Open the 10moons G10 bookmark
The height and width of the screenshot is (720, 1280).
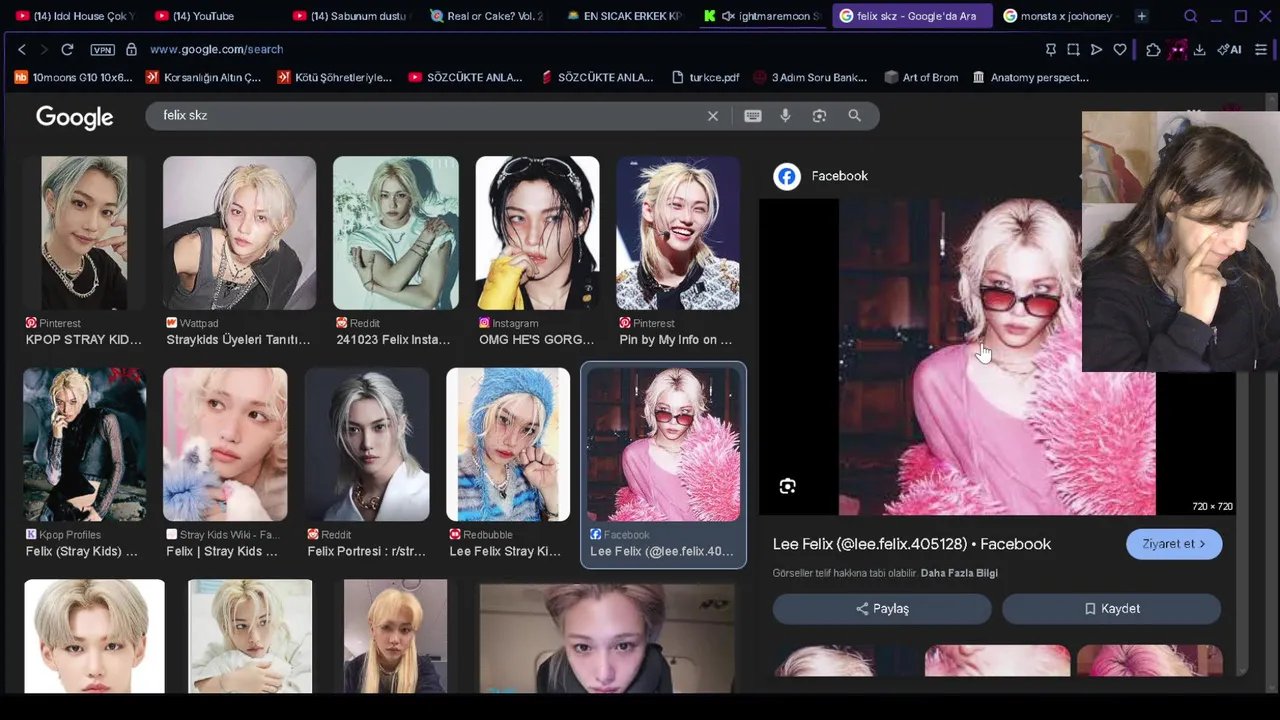pyautogui.click(x=73, y=77)
